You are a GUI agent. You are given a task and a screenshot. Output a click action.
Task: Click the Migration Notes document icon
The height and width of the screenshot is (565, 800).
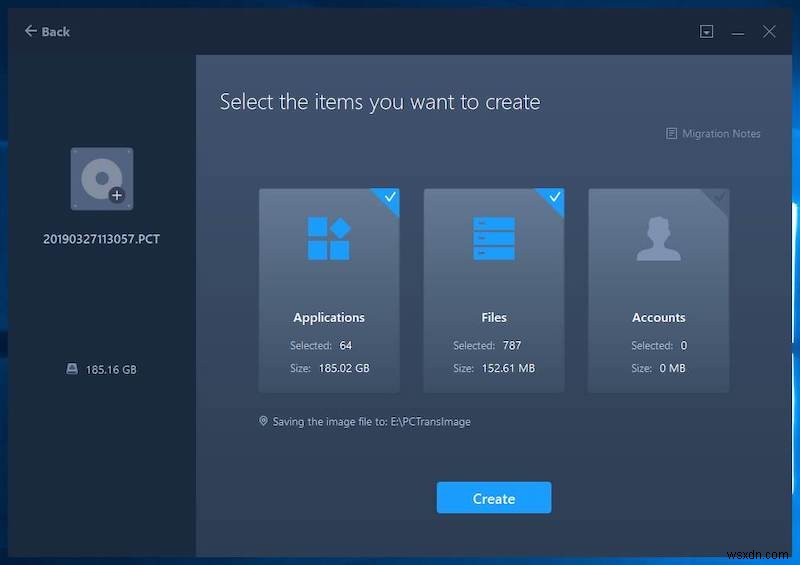(x=671, y=134)
